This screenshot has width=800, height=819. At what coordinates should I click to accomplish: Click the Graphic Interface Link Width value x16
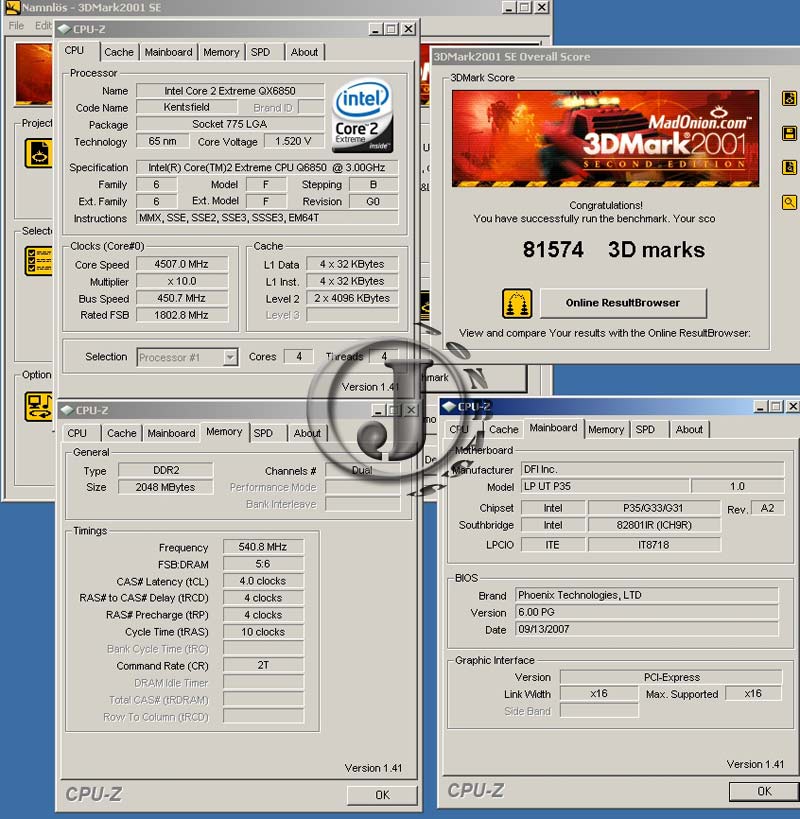(599, 694)
